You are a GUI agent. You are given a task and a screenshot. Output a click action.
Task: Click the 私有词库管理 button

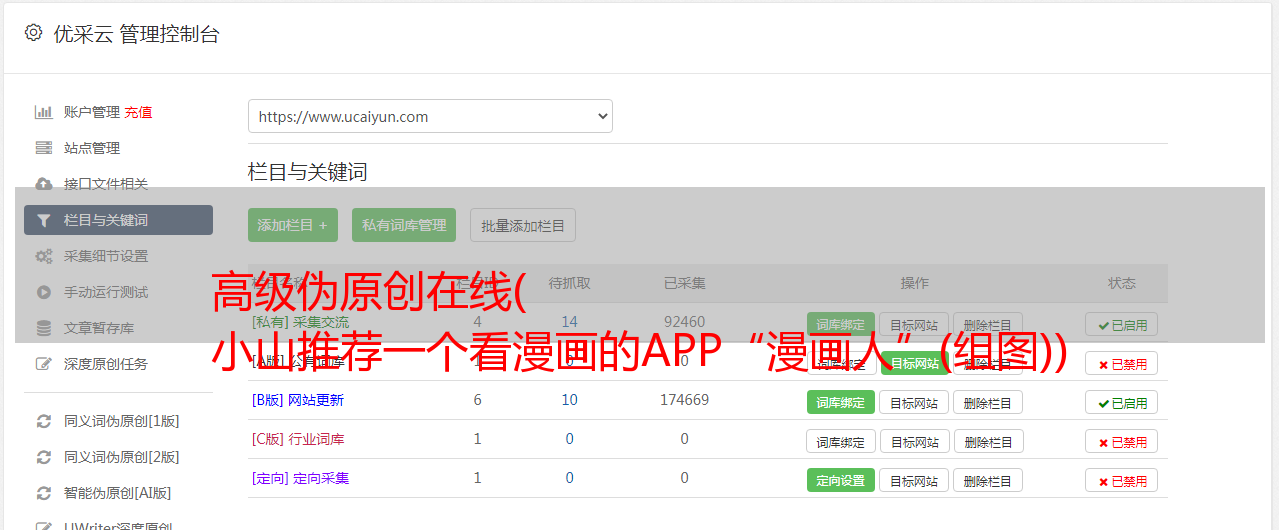404,225
